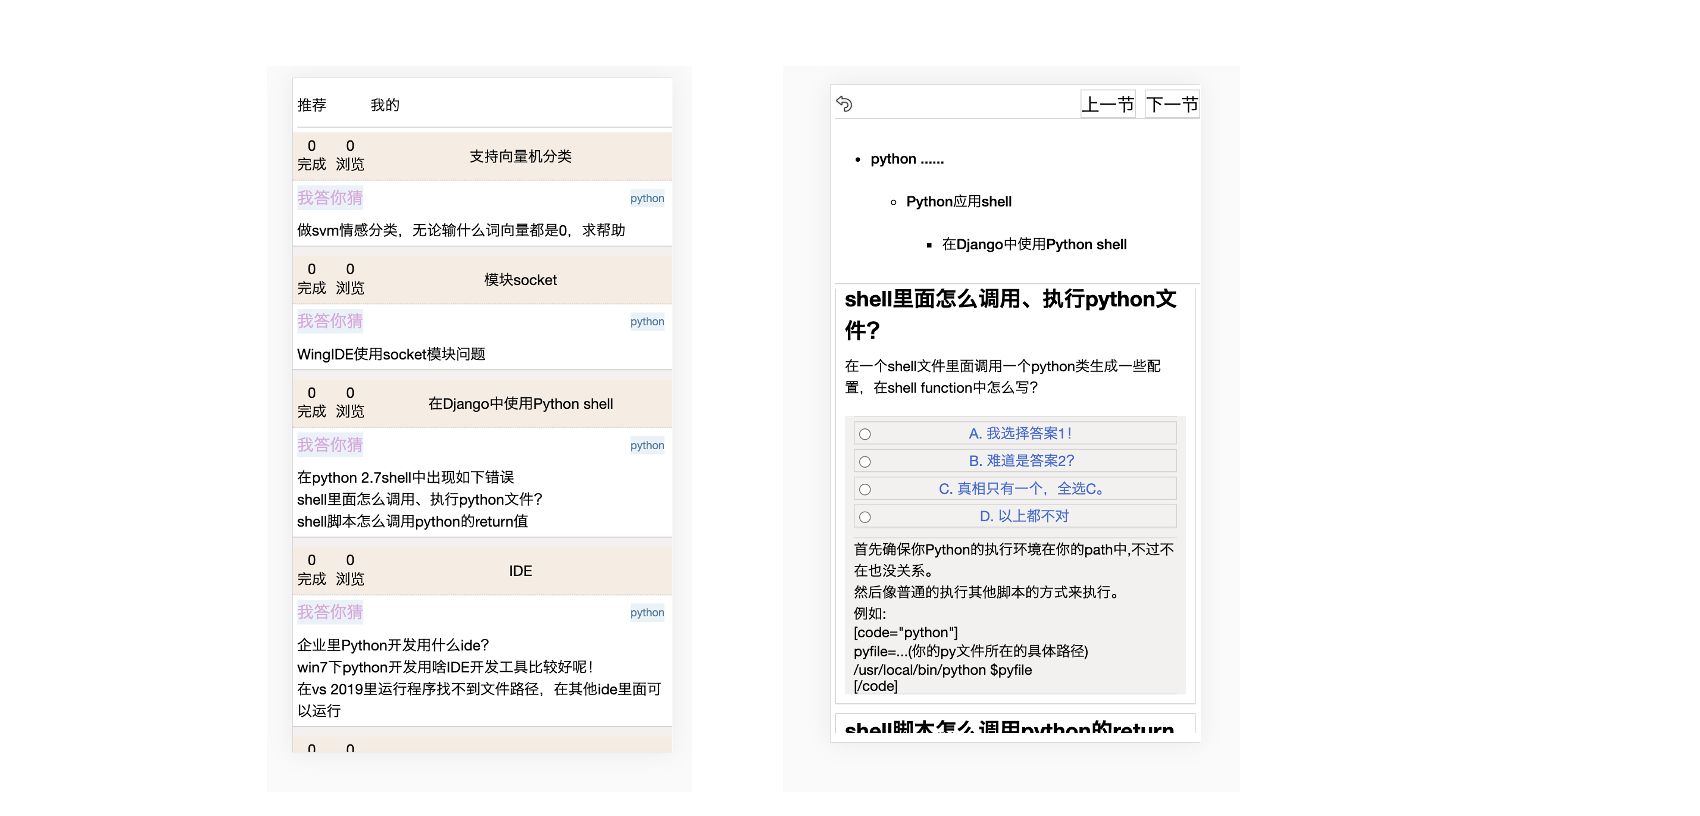Click the back arrow icon in the right panel
The height and width of the screenshot is (816, 1700).
pos(844,104)
